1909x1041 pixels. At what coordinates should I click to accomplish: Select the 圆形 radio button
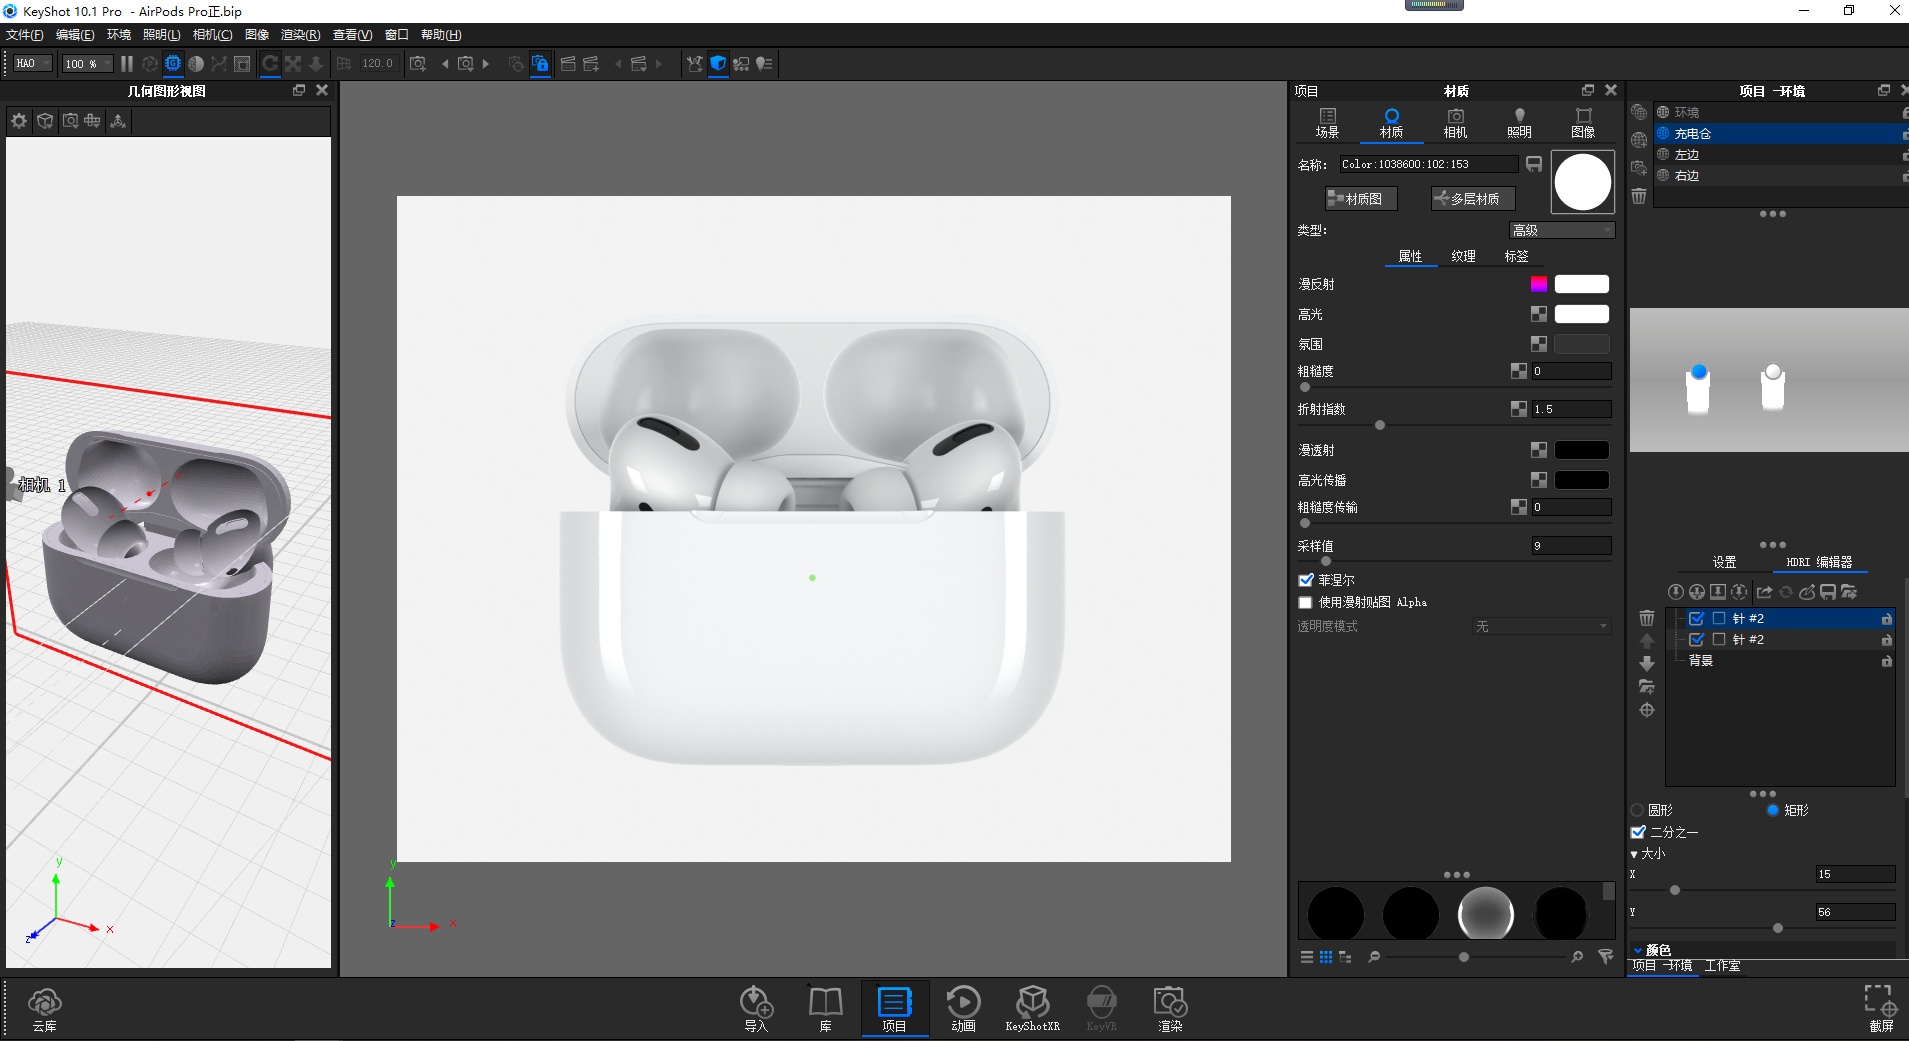[x=1637, y=810]
